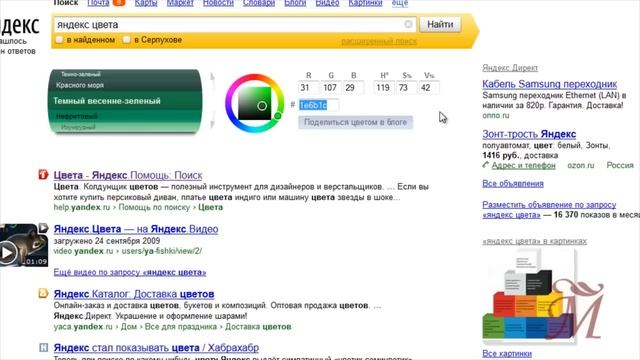Open the Словари tab
Viewport: 640px width, 360px height.
pyautogui.click(x=259, y=3)
